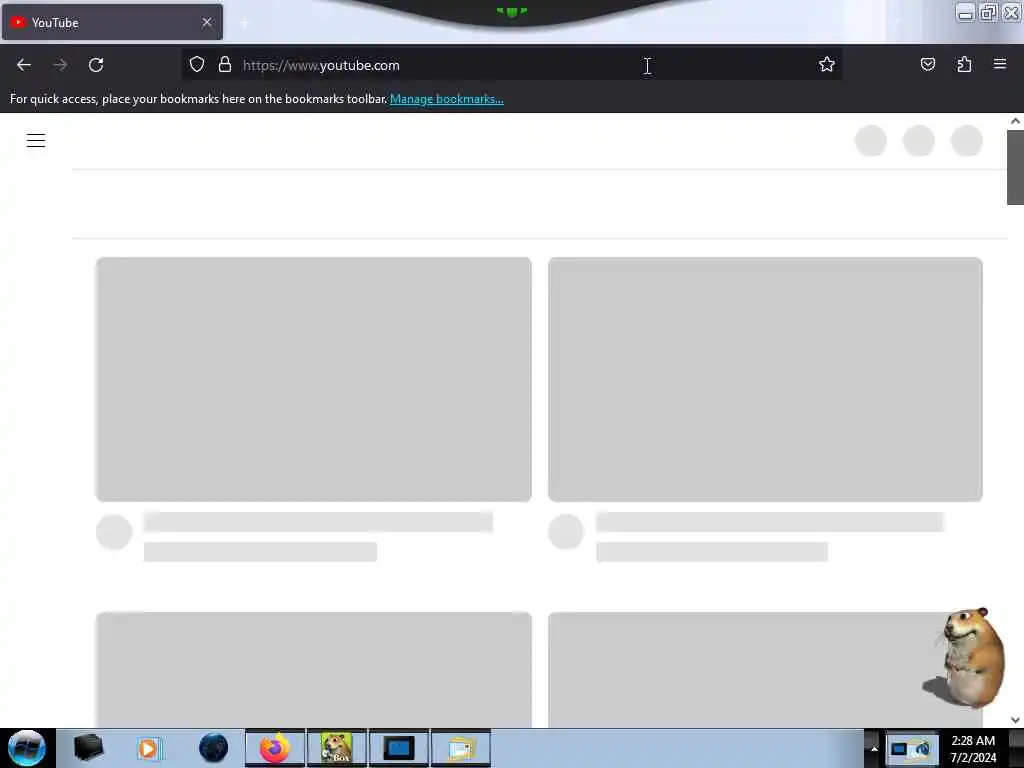
Task: Open the media player taskbar icon
Action: coord(149,748)
